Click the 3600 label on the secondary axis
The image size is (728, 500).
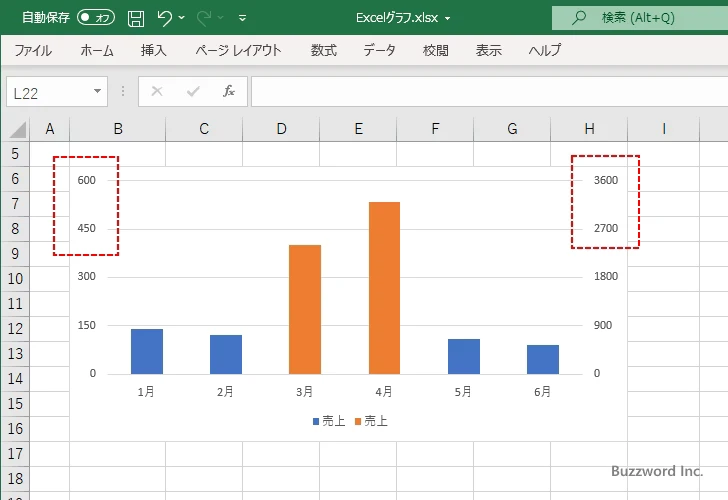[606, 180]
